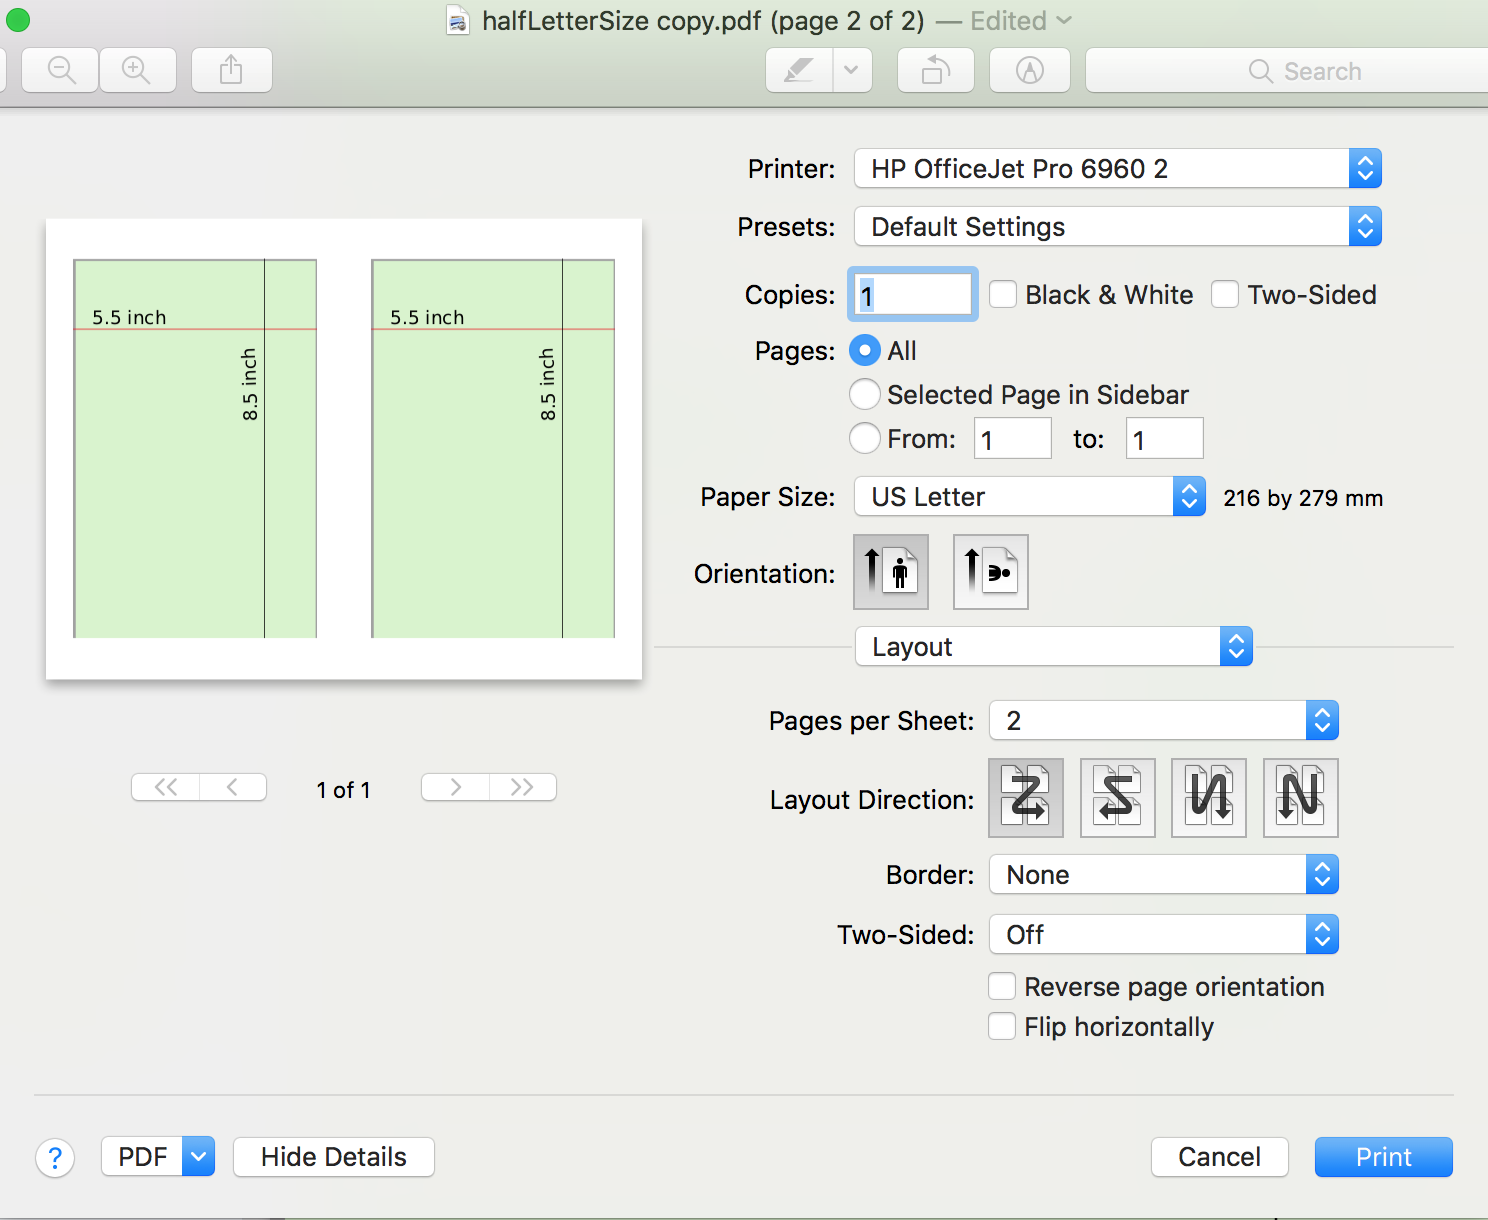
Task: Choose top-to-bottom column layout direction
Action: (1208, 797)
